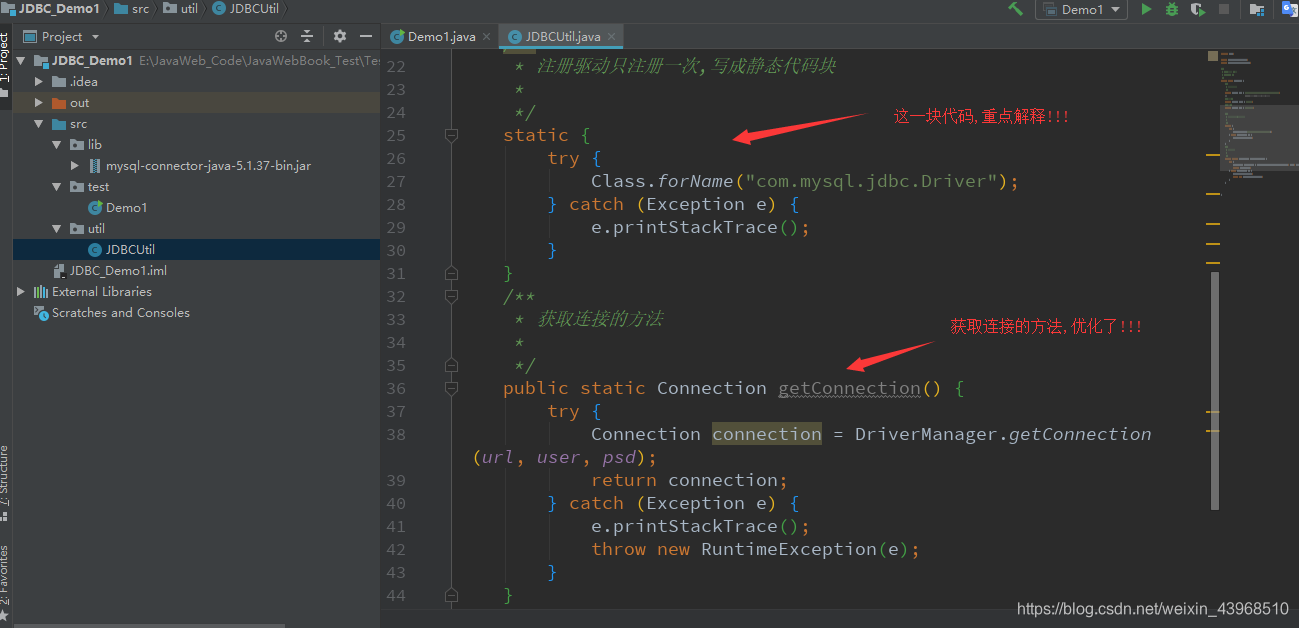Run Demo1 with the green play button
This screenshot has height=628, width=1299.
(x=1146, y=9)
